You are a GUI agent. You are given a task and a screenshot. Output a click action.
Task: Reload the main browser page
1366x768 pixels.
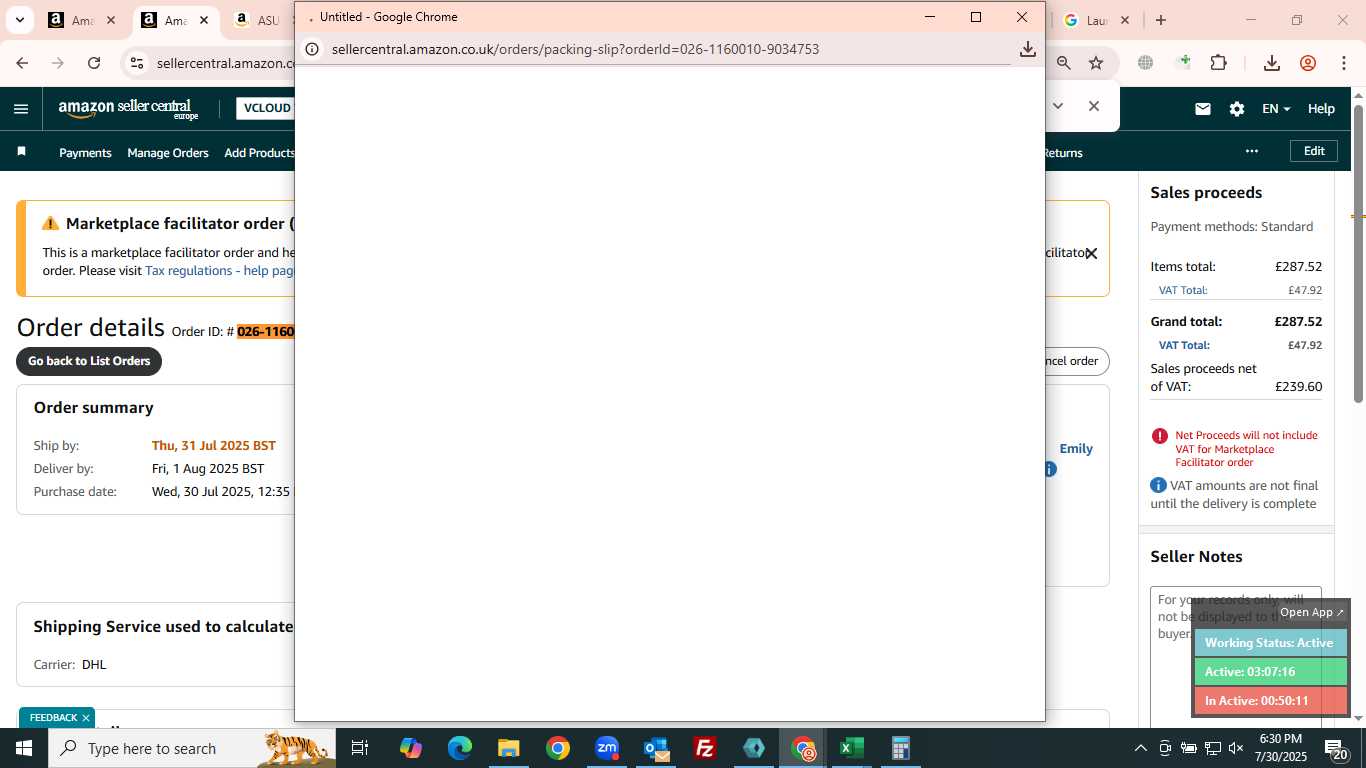pyautogui.click(x=94, y=63)
